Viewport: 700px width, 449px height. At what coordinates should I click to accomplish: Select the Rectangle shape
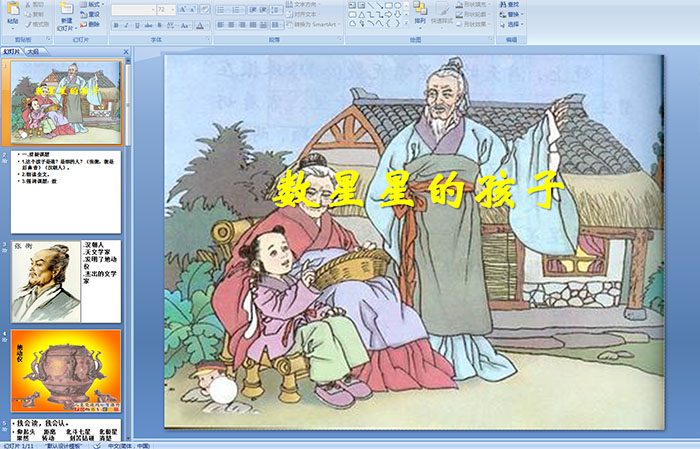coord(389,5)
